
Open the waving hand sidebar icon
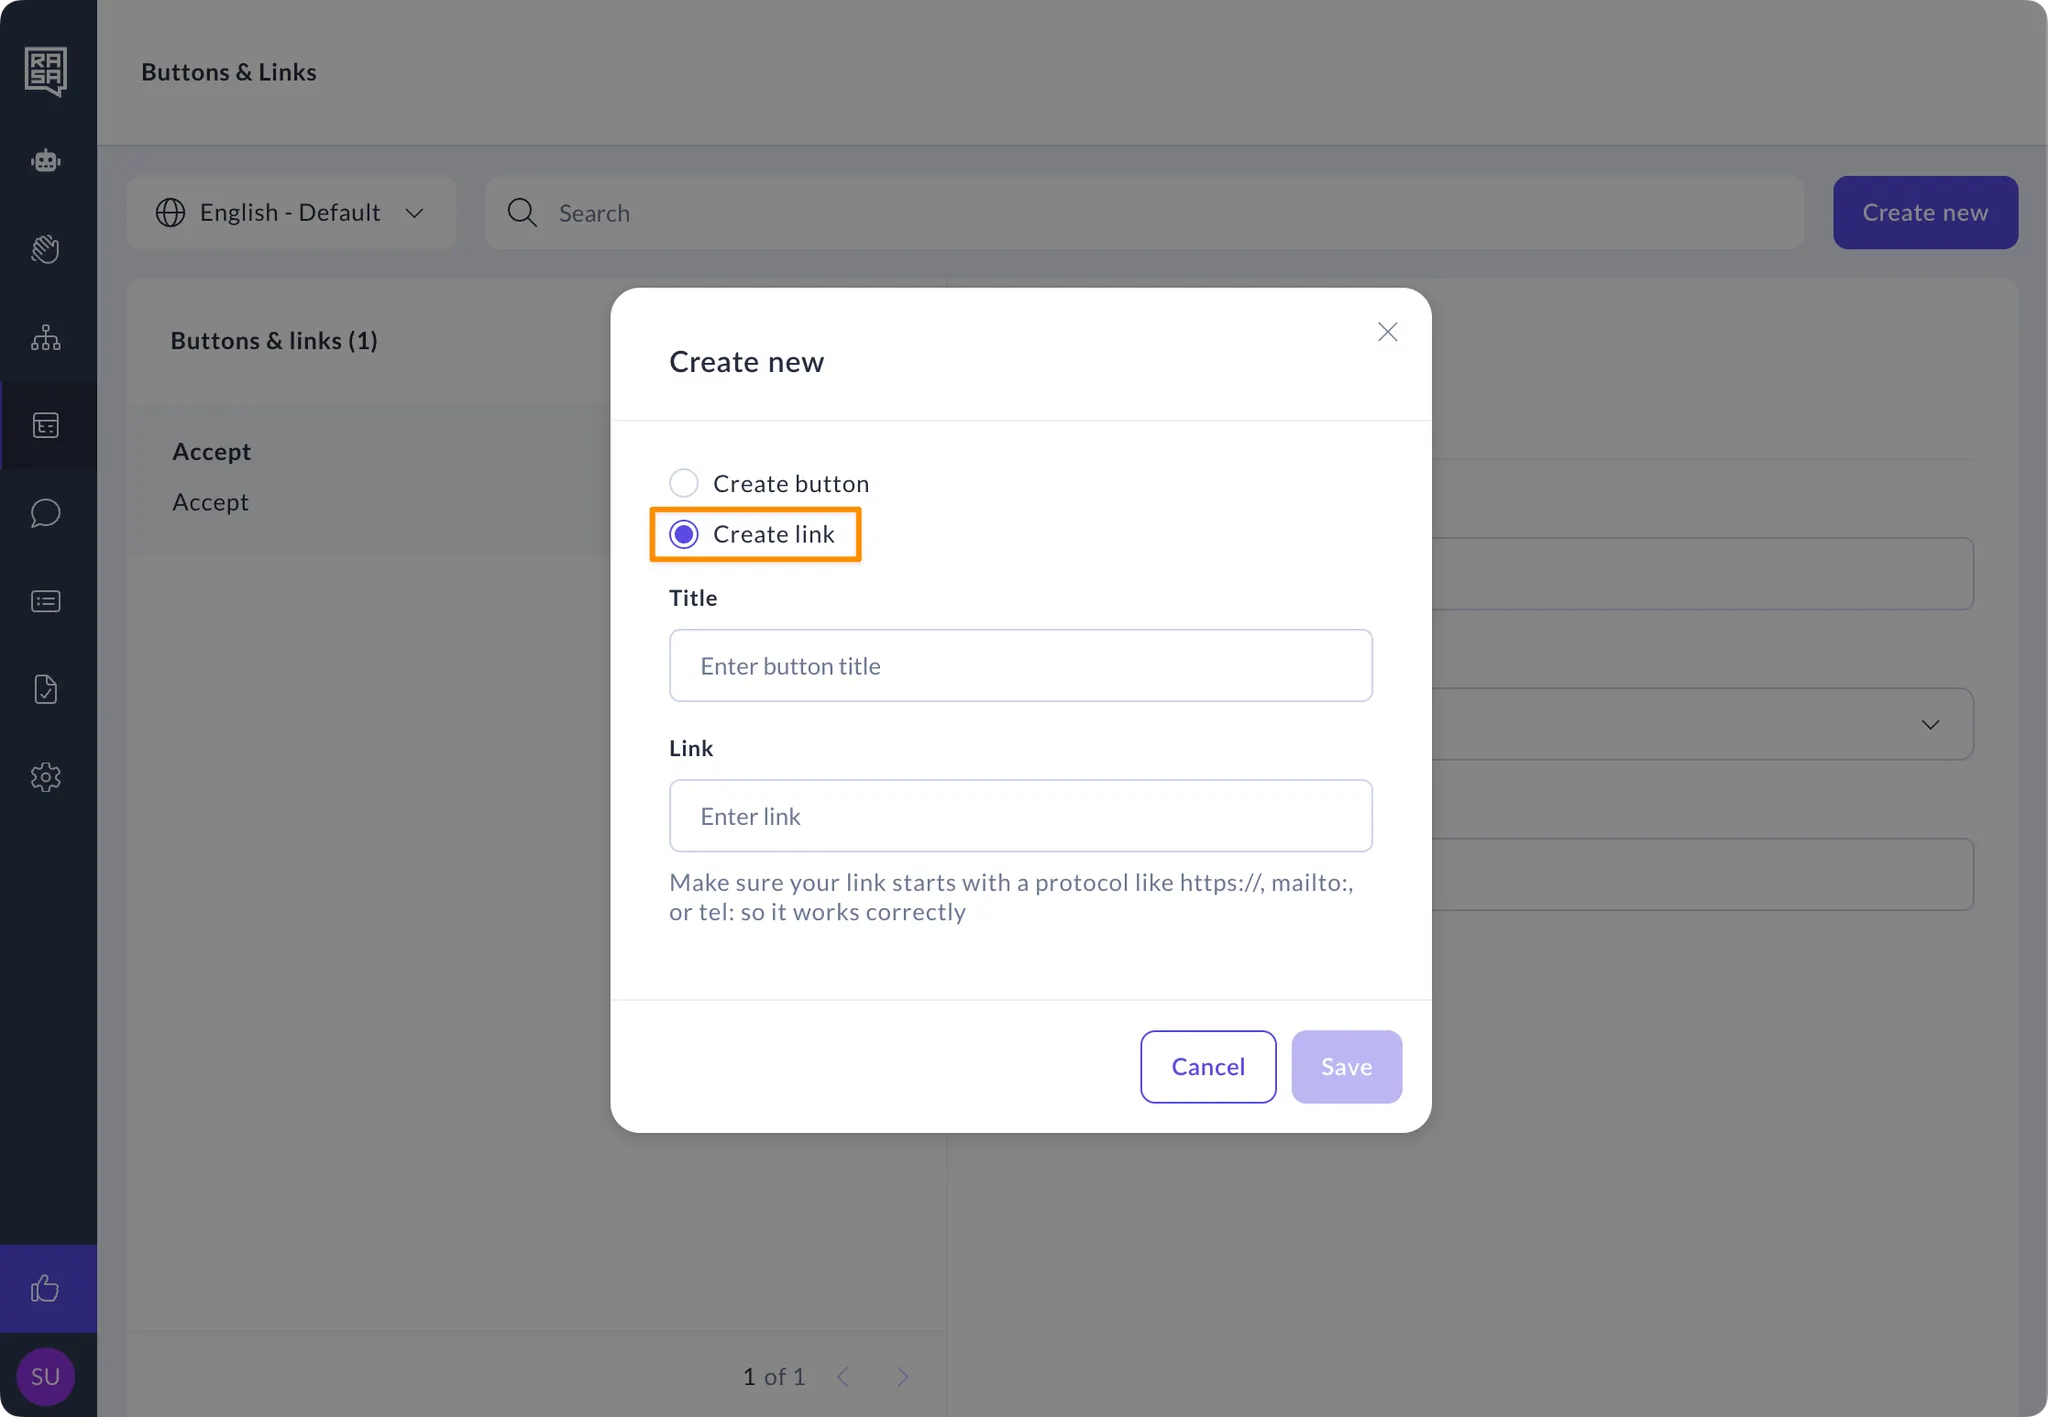tap(46, 249)
